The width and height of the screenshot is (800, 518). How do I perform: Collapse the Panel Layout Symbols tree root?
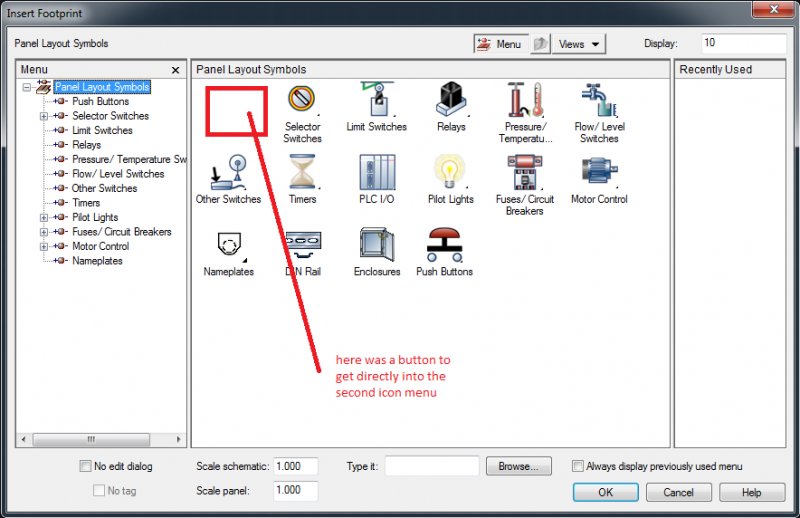point(27,87)
